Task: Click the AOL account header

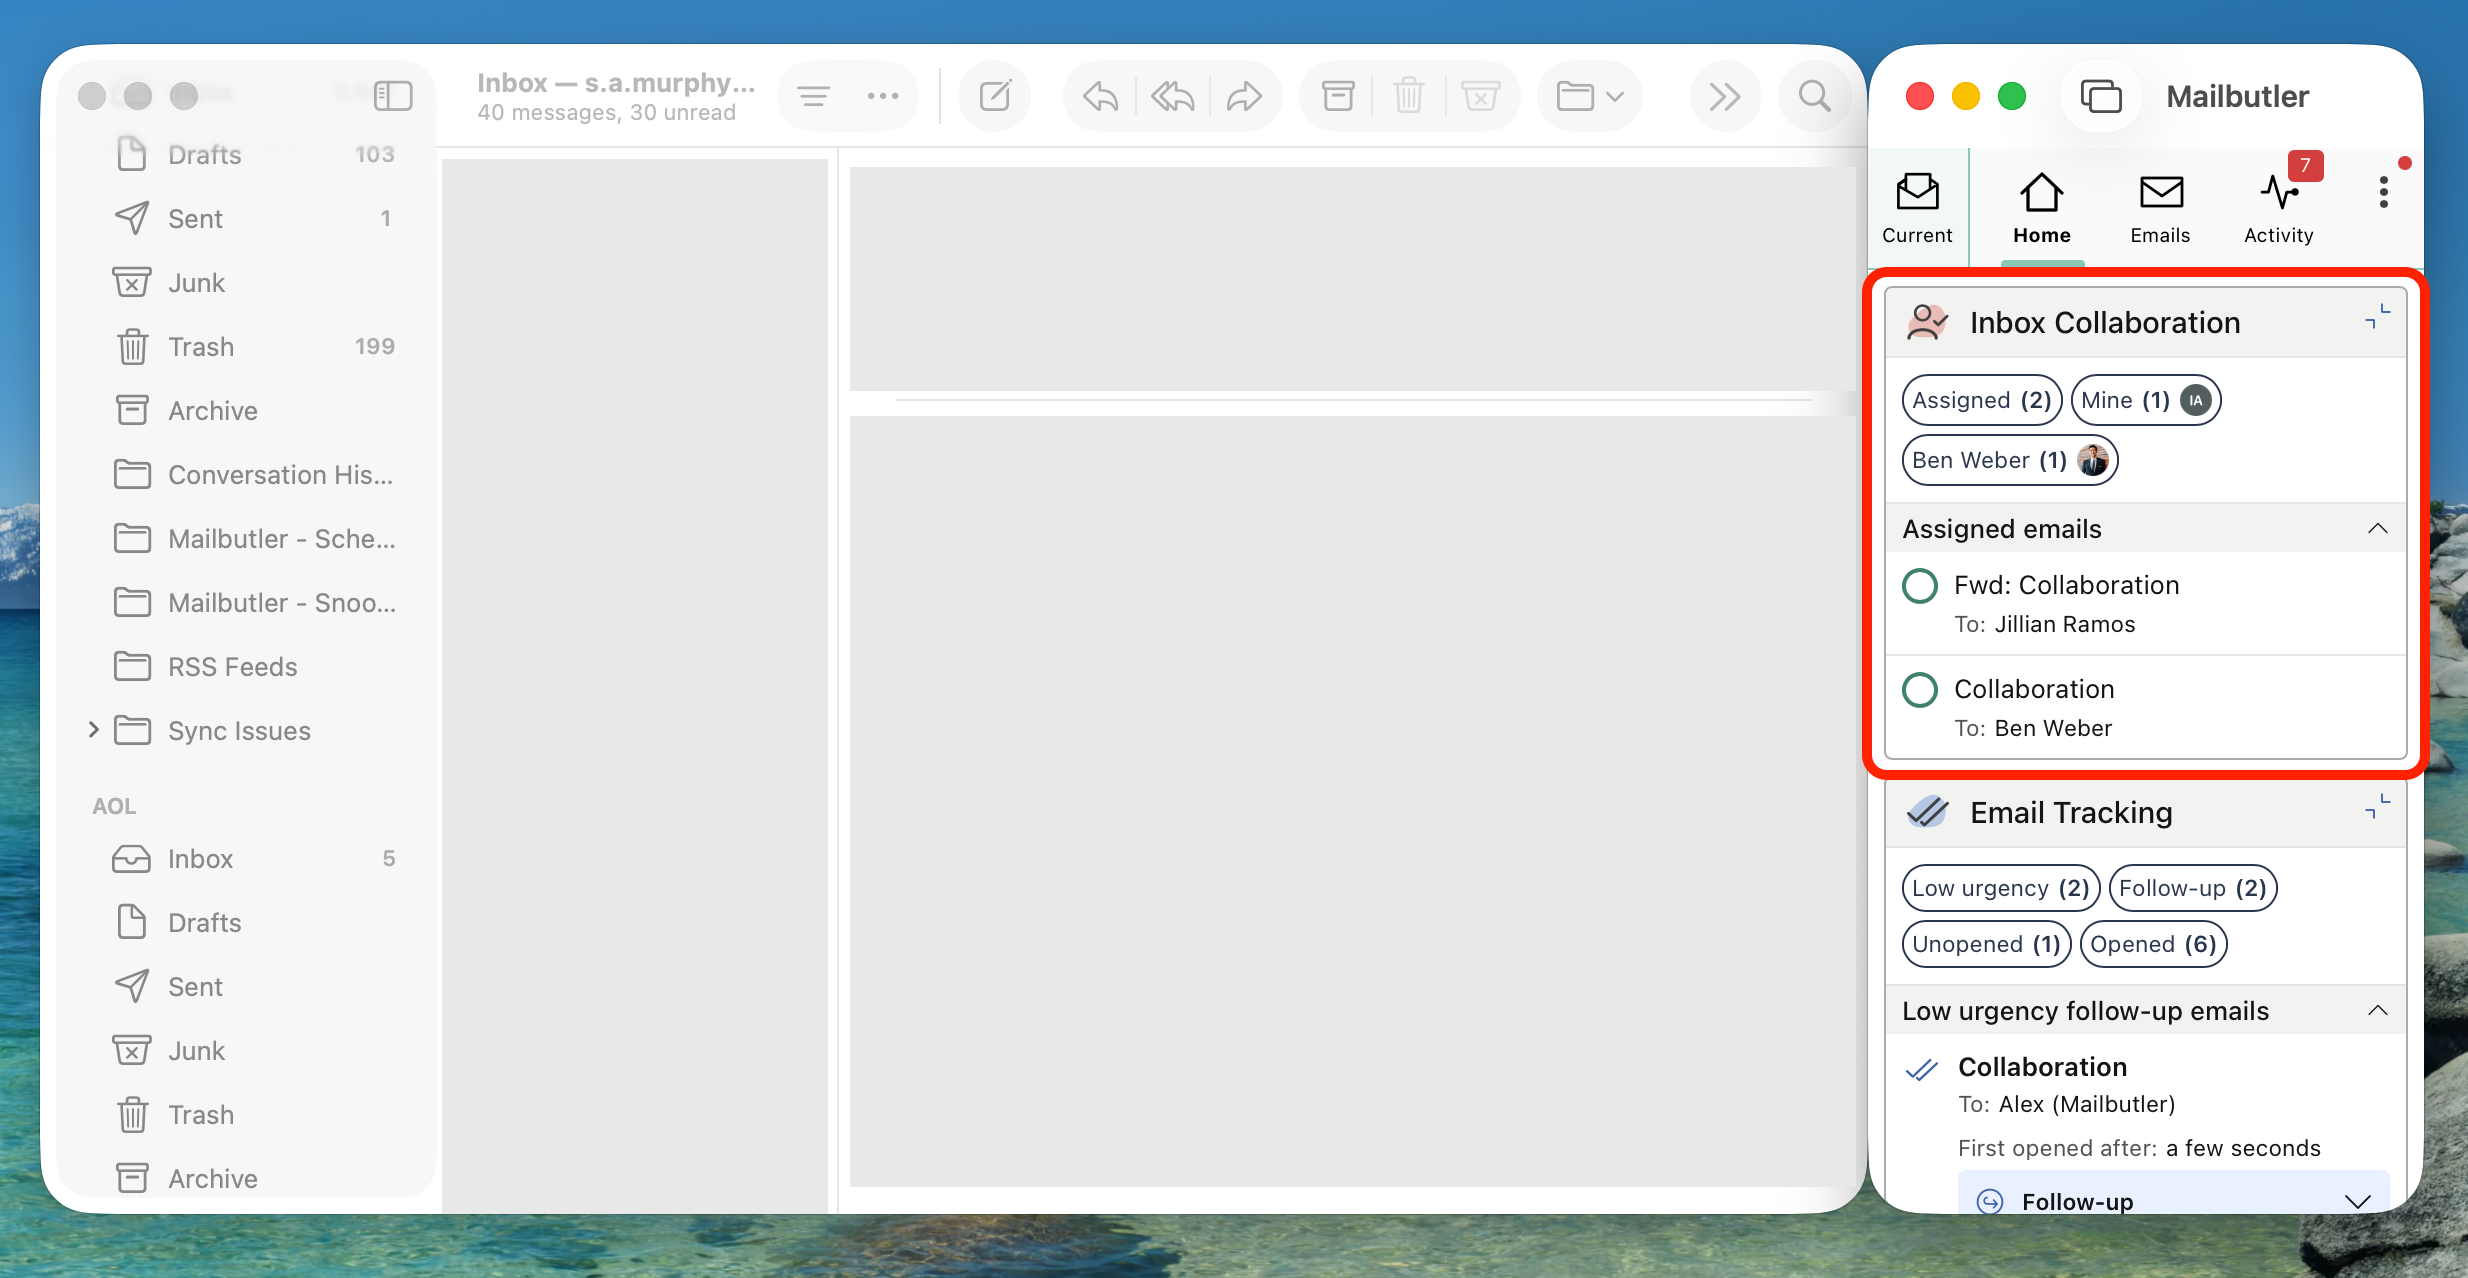Action: click(114, 806)
